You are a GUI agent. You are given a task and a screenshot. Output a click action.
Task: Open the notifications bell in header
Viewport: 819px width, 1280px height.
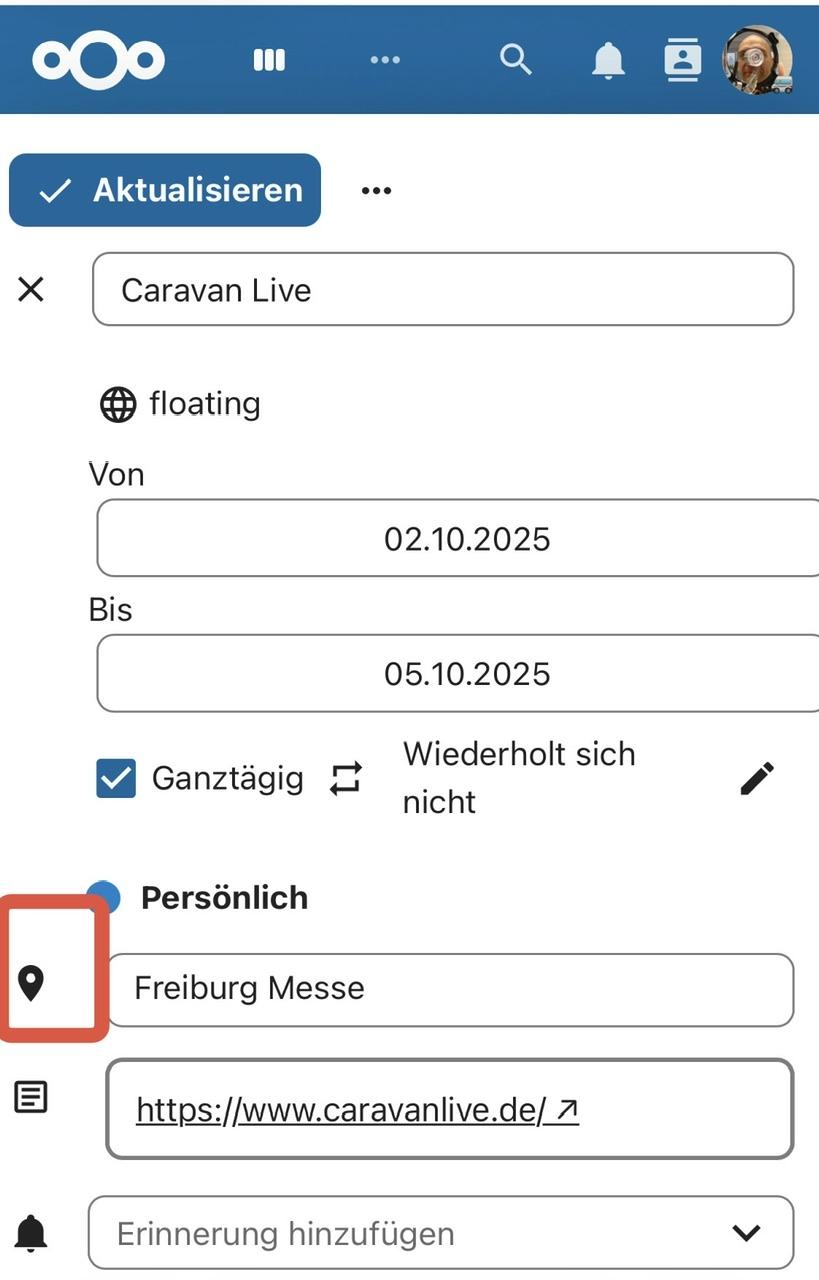(608, 61)
